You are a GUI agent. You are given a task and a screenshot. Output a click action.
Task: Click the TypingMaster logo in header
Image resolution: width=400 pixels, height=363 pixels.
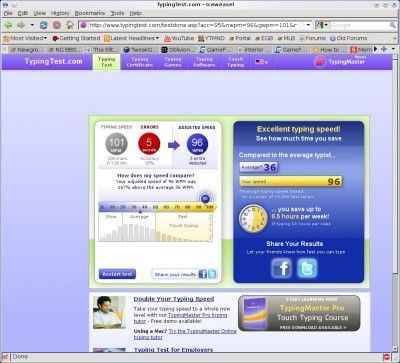click(340, 61)
